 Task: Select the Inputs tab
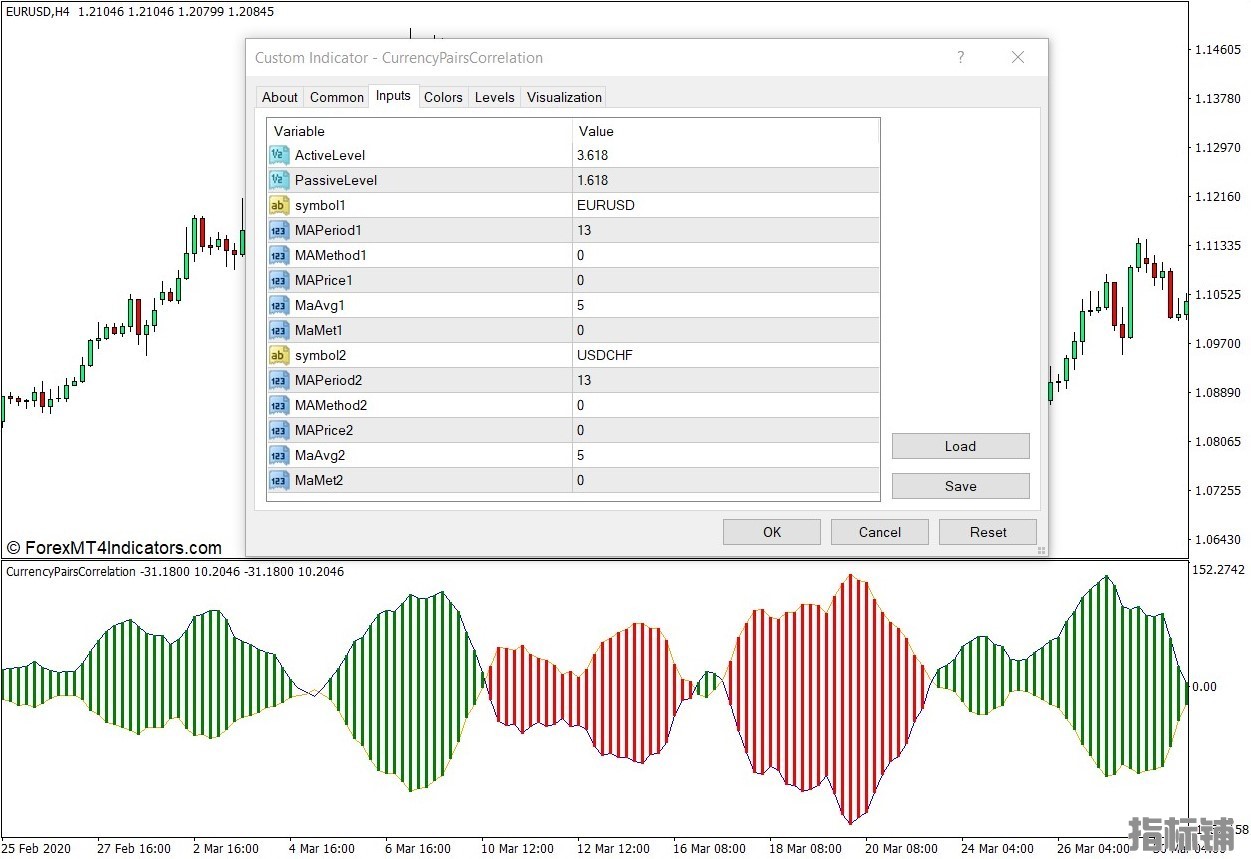click(x=393, y=96)
